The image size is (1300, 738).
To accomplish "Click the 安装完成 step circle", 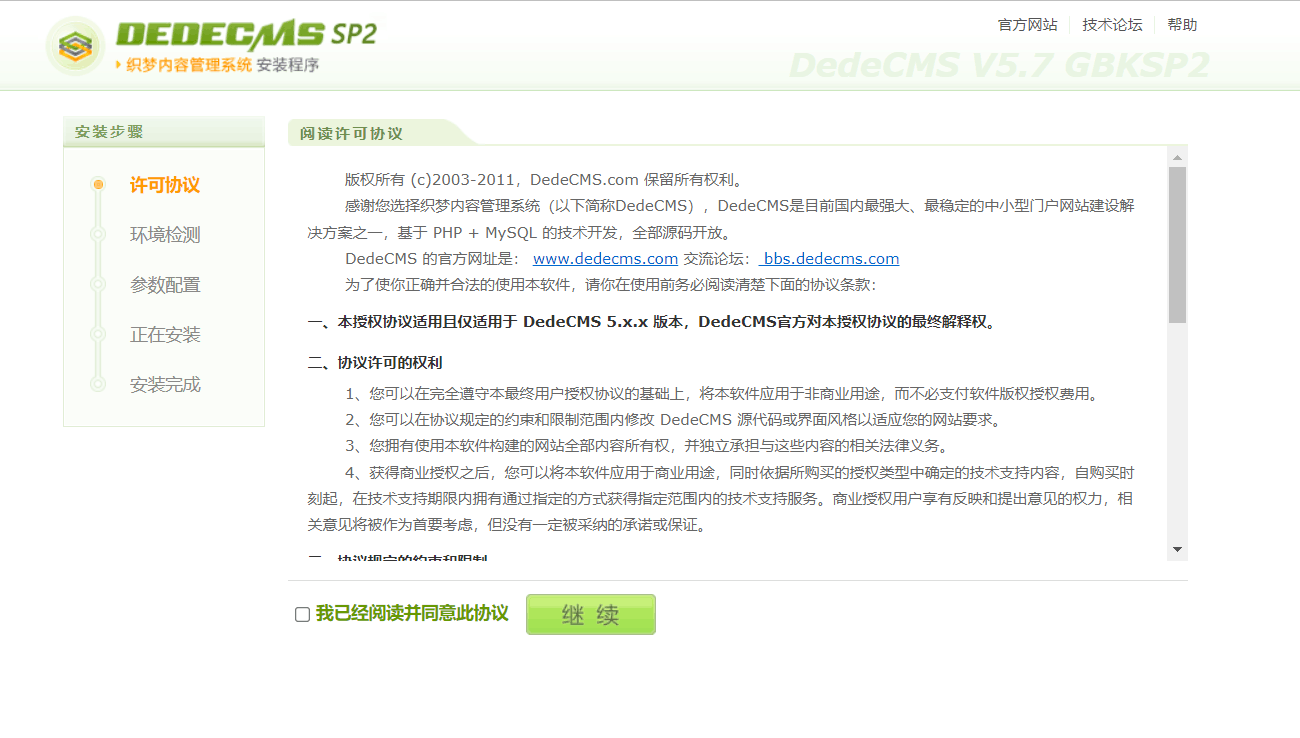I will [x=97, y=384].
